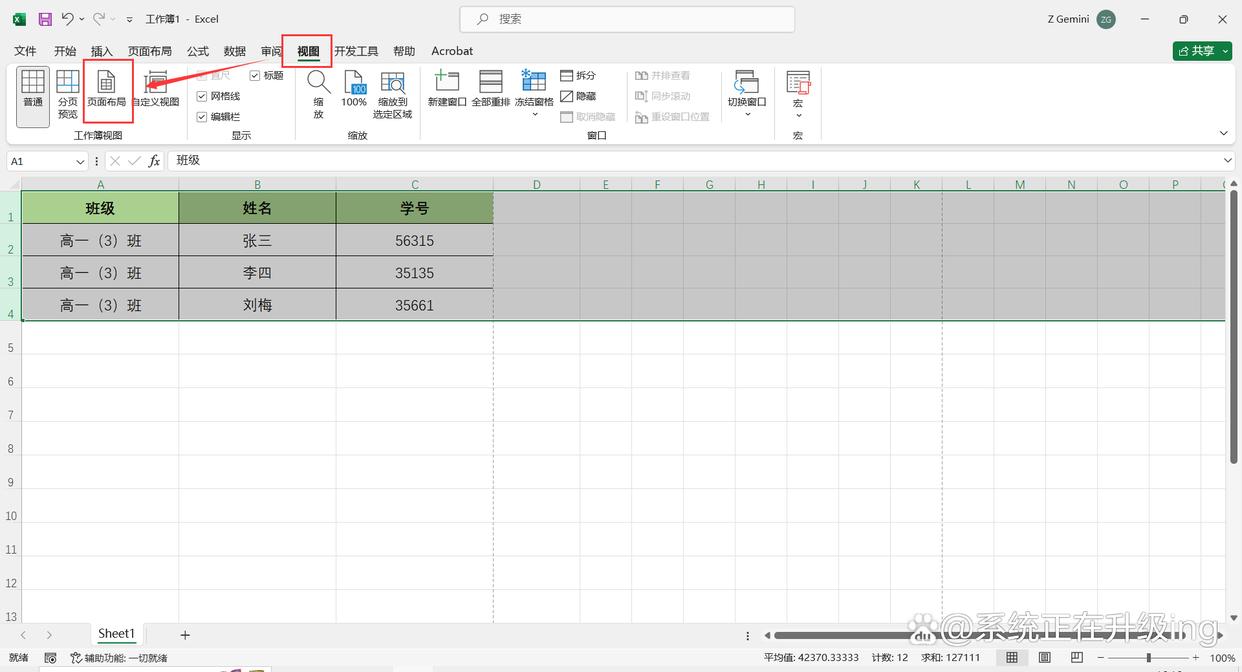1242x672 pixels.
Task: Expand the formula bar with its chevron
Action: pyautogui.click(x=1229, y=161)
